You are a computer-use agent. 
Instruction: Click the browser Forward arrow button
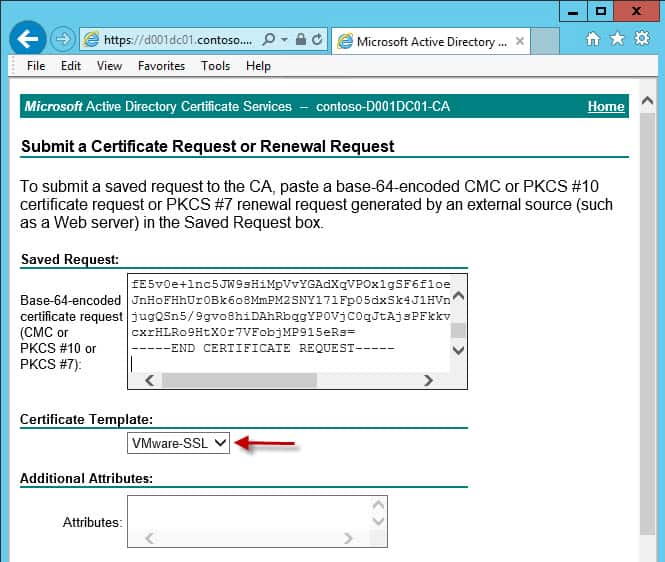(x=62, y=40)
